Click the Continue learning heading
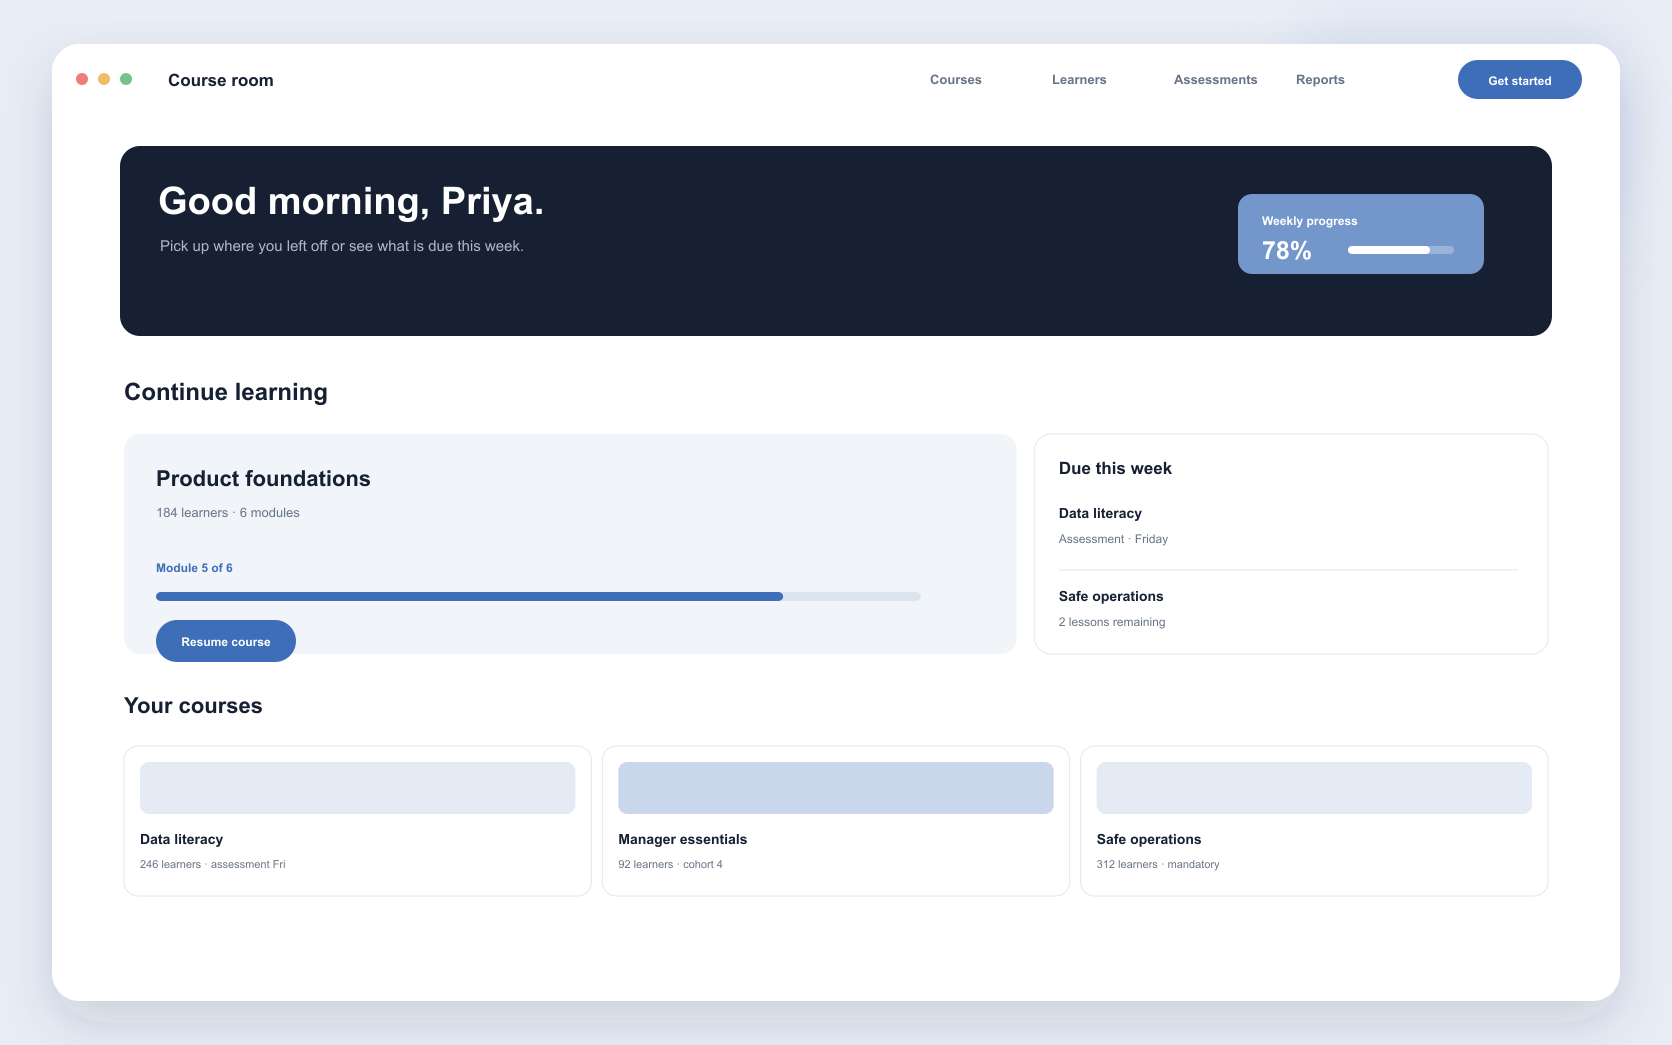The height and width of the screenshot is (1045, 1672). (226, 392)
